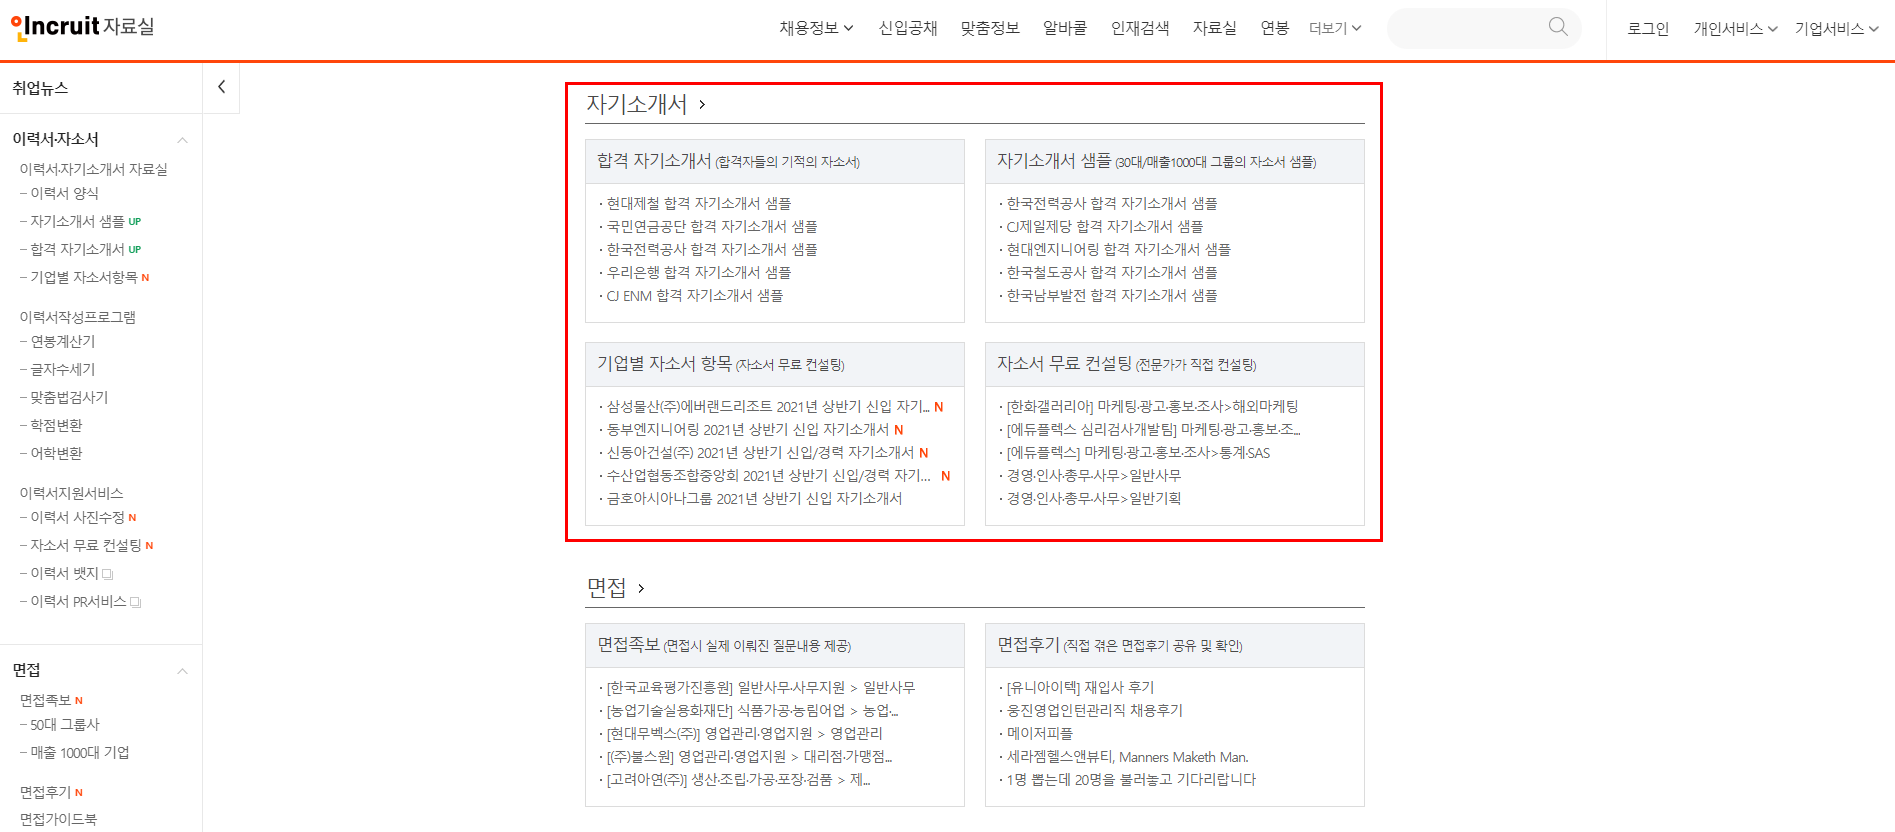Image resolution: width=1895 pixels, height=832 pixels.
Task: Select 연봉 in top navigation
Action: [1274, 28]
